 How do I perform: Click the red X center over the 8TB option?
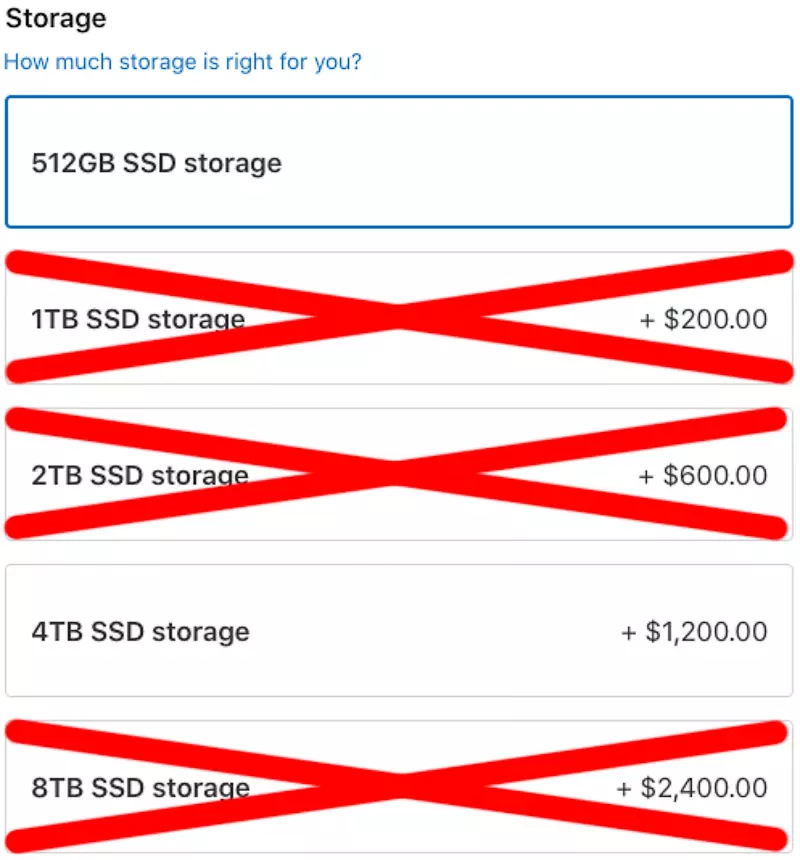pos(400,787)
